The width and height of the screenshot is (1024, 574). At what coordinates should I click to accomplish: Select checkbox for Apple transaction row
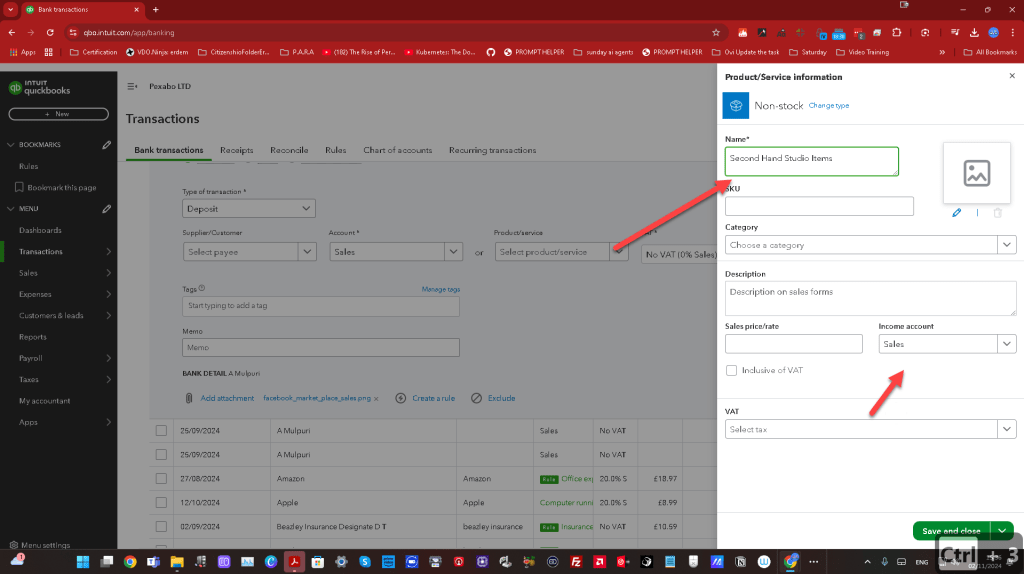click(161, 503)
